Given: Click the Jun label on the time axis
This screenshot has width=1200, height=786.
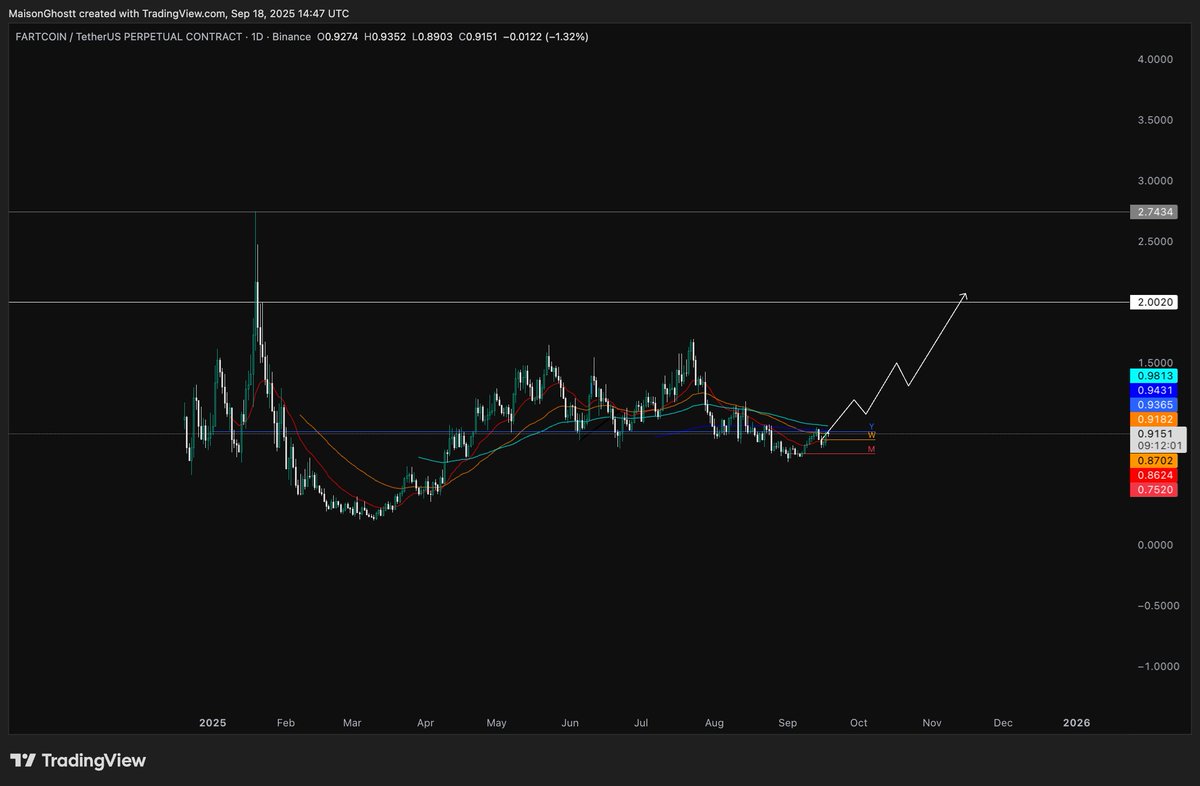Looking at the screenshot, I should tap(570, 722).
